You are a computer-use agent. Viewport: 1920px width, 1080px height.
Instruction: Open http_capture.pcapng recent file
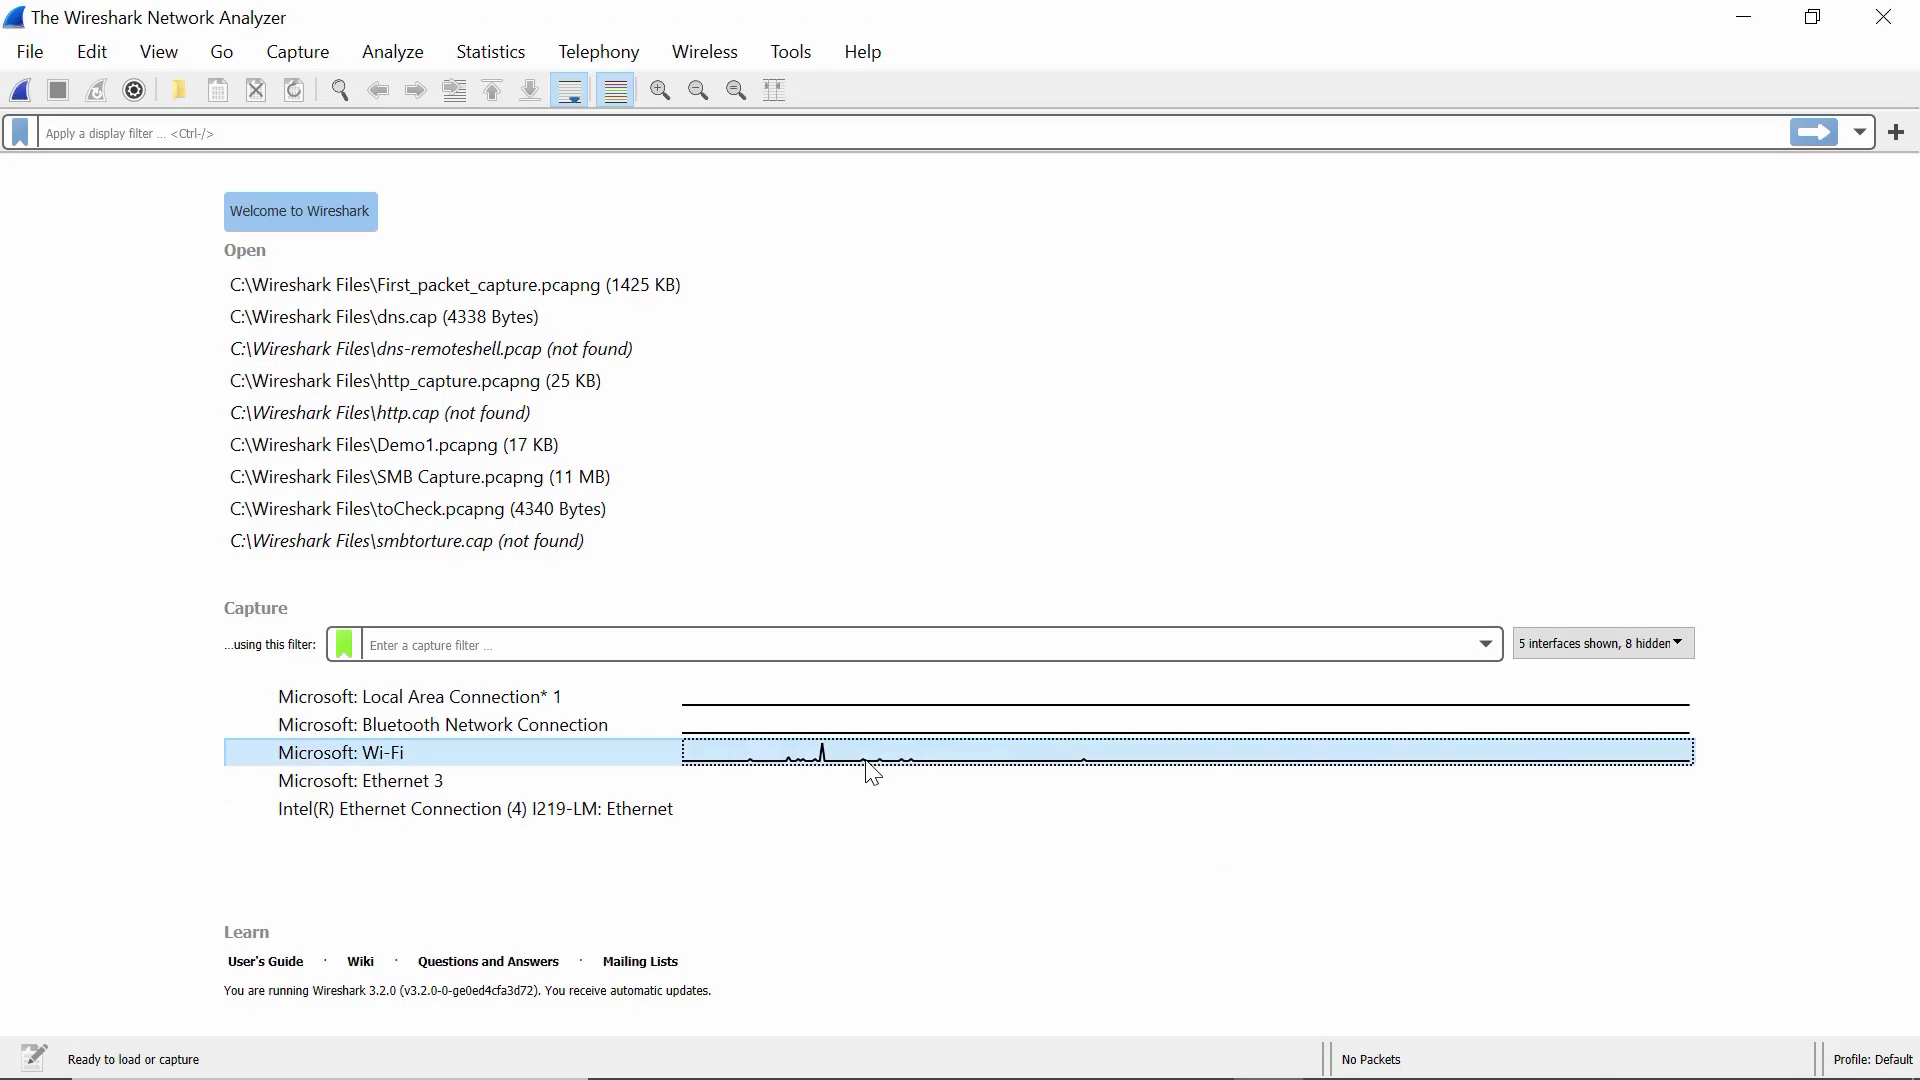[415, 381]
